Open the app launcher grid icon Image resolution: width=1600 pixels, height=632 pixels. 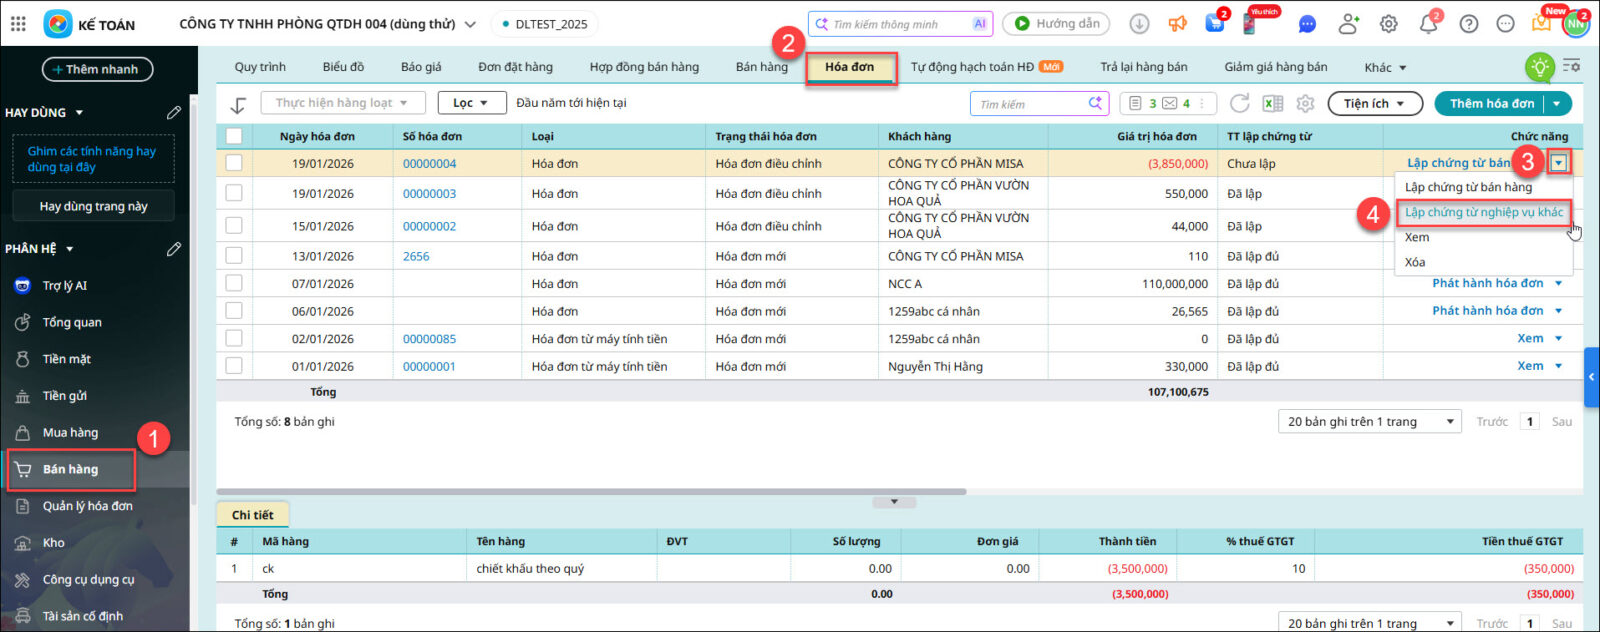point(18,24)
